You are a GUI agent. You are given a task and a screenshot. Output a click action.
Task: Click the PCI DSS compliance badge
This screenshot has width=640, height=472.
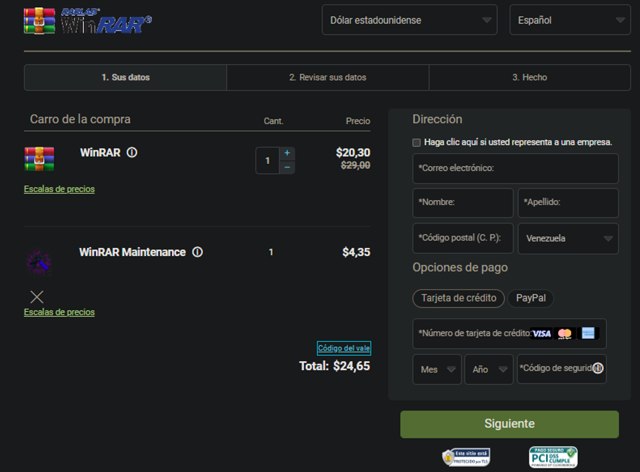(x=553, y=457)
